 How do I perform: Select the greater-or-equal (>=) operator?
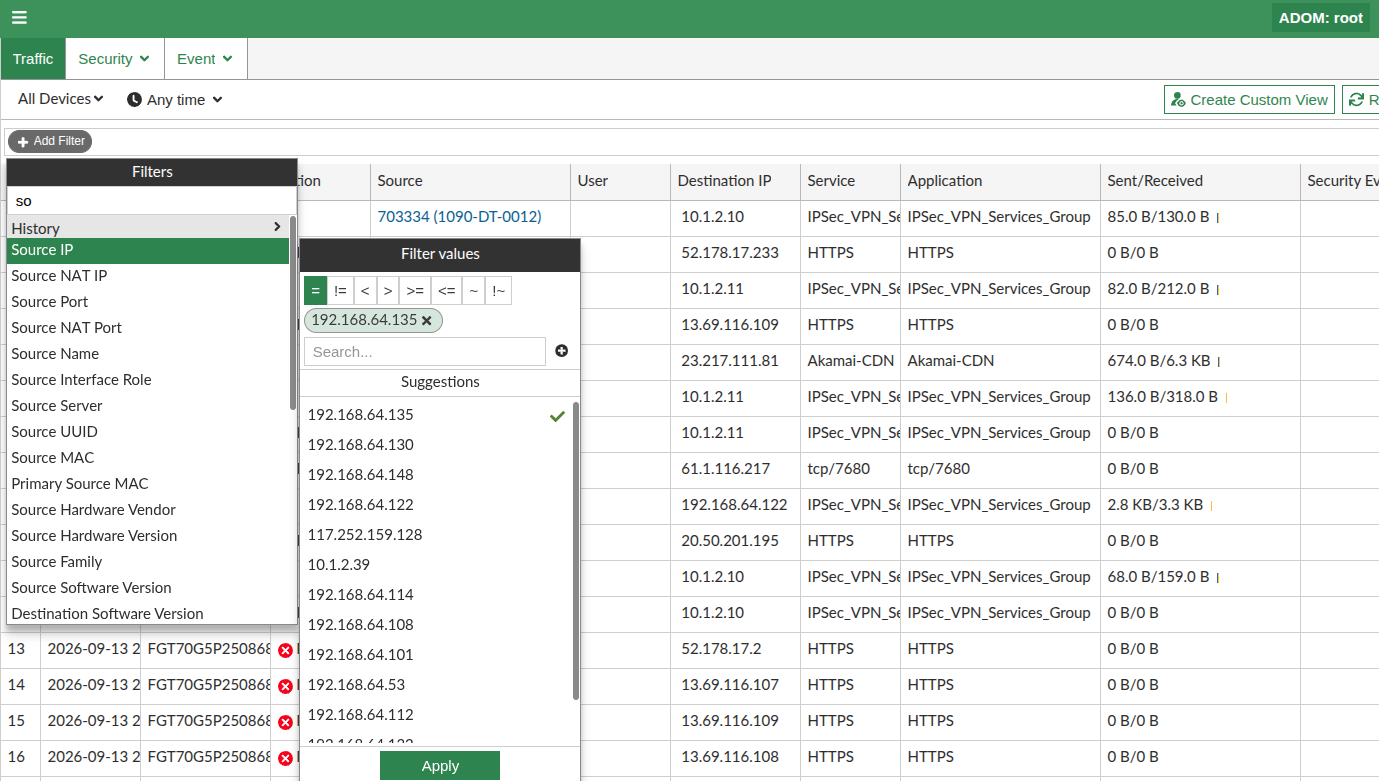point(415,290)
